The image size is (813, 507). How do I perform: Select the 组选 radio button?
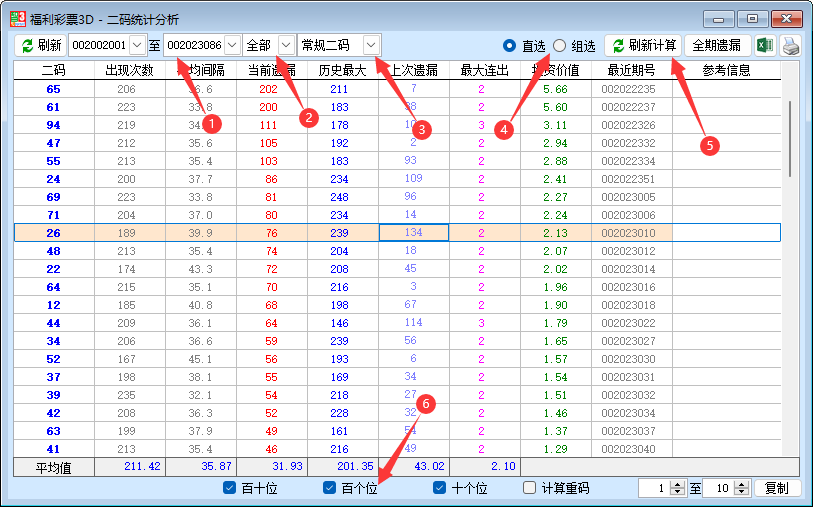pyautogui.click(x=559, y=45)
